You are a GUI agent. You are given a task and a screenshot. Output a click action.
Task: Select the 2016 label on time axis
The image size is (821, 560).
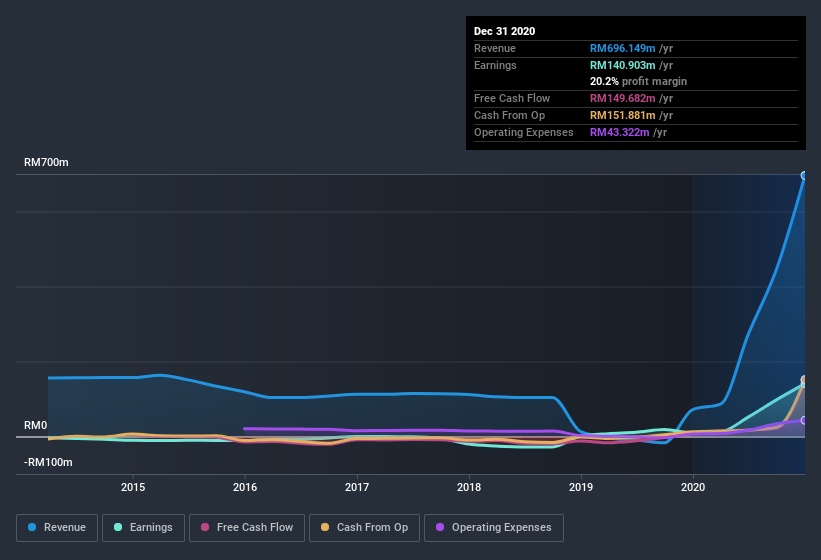(x=245, y=487)
